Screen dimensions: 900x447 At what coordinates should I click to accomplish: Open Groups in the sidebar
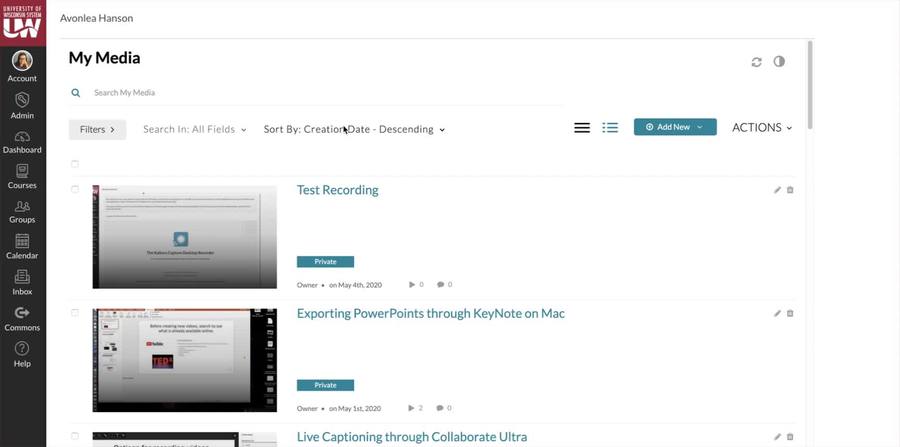point(22,212)
